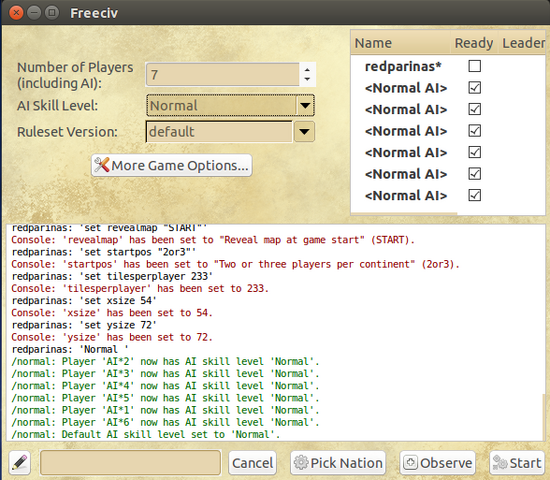Click the gear icon on Pick Nation

(x=301, y=463)
